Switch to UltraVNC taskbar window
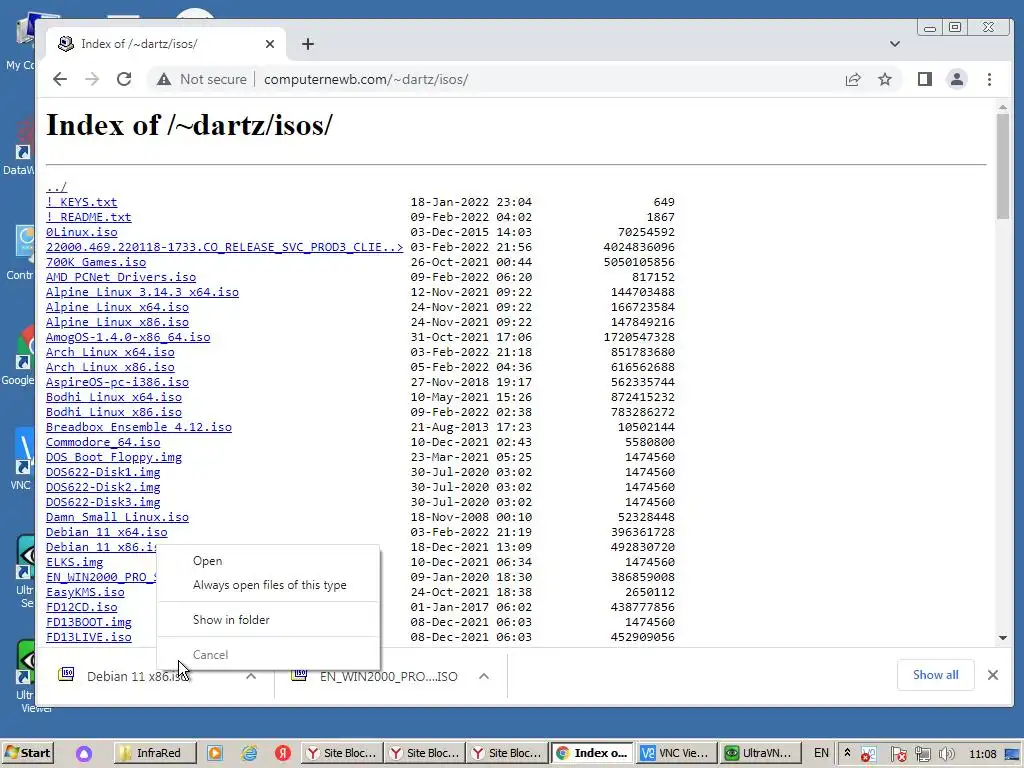Screen dimensions: 1024x768 [x=760, y=753]
